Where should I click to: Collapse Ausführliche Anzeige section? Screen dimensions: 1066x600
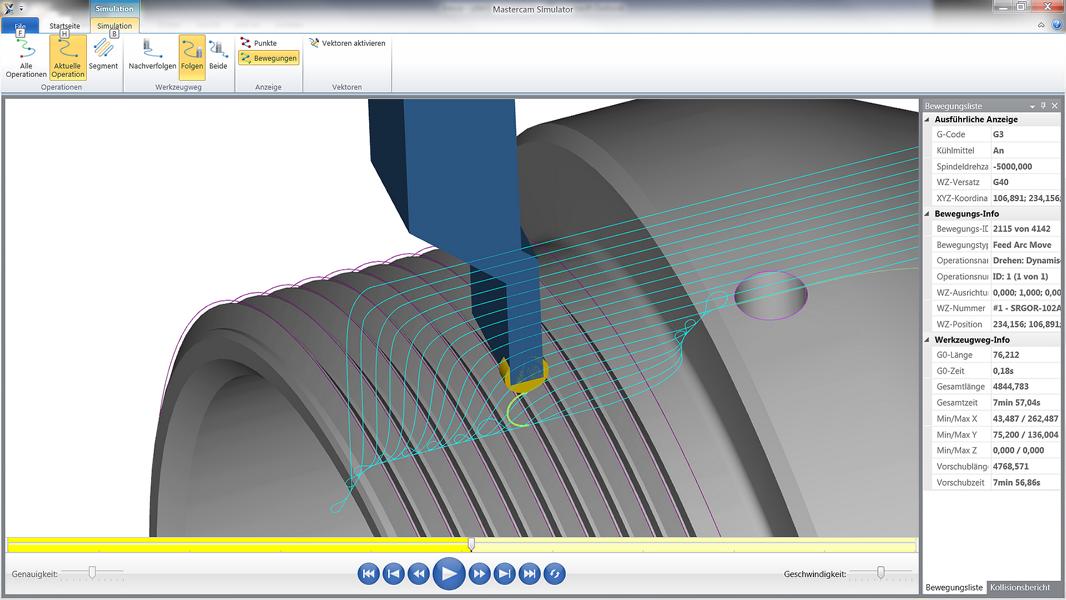pyautogui.click(x=927, y=120)
